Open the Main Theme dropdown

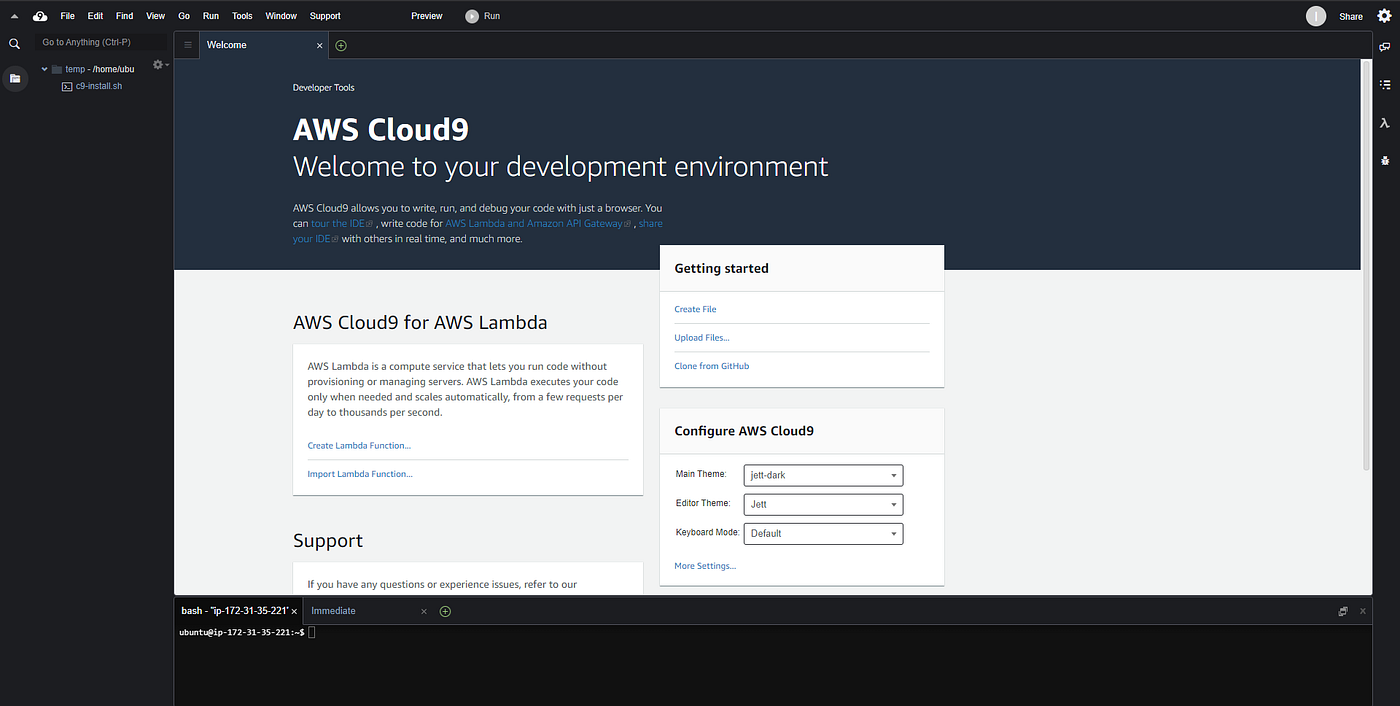[823, 475]
